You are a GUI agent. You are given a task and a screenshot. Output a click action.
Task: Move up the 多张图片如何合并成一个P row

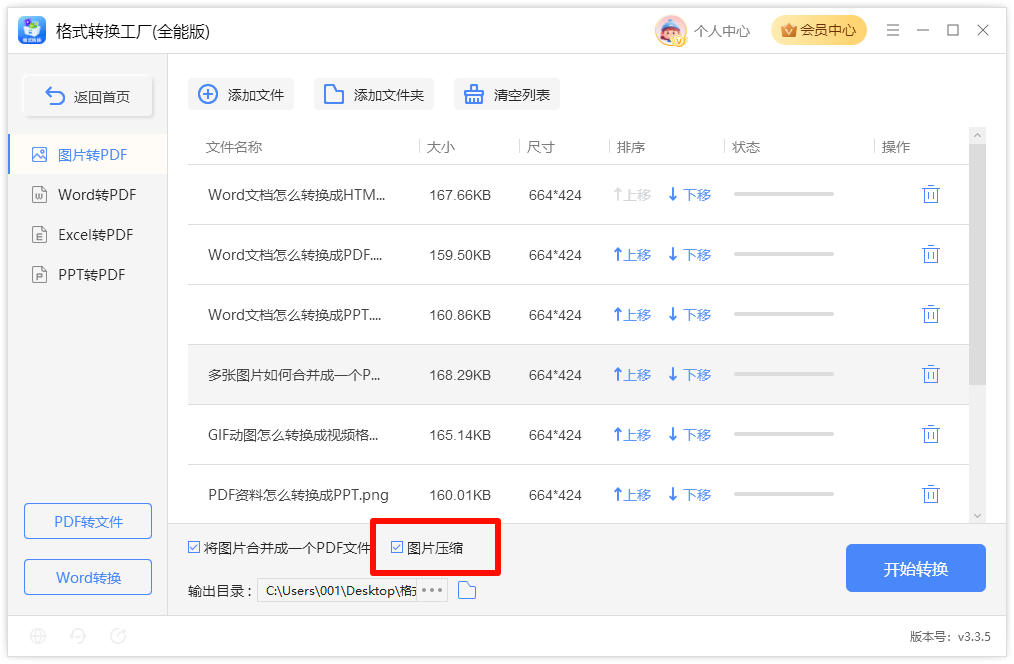pos(632,375)
